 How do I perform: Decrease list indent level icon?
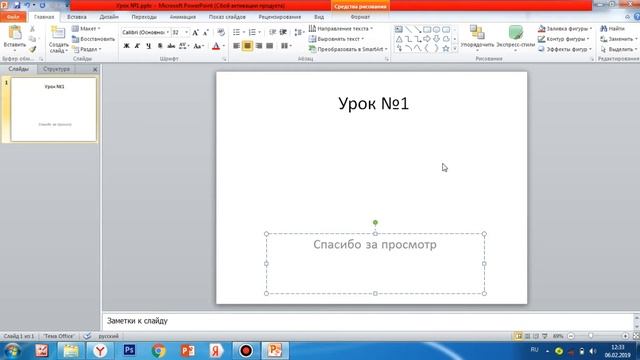coord(273,32)
